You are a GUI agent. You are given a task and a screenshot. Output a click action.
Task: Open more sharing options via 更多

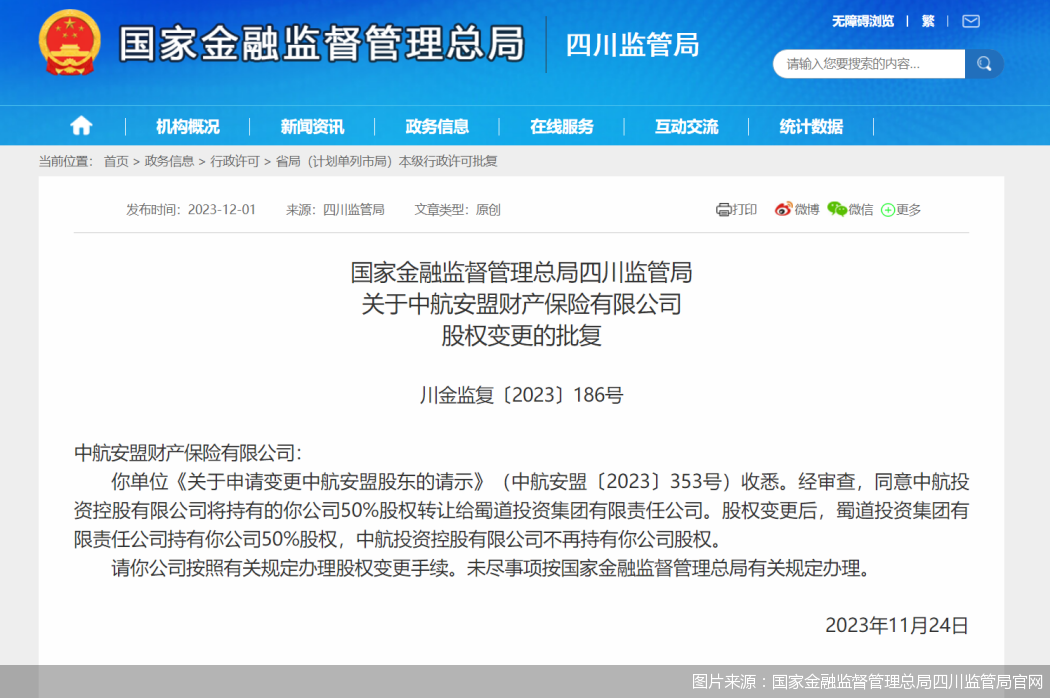[x=898, y=210]
